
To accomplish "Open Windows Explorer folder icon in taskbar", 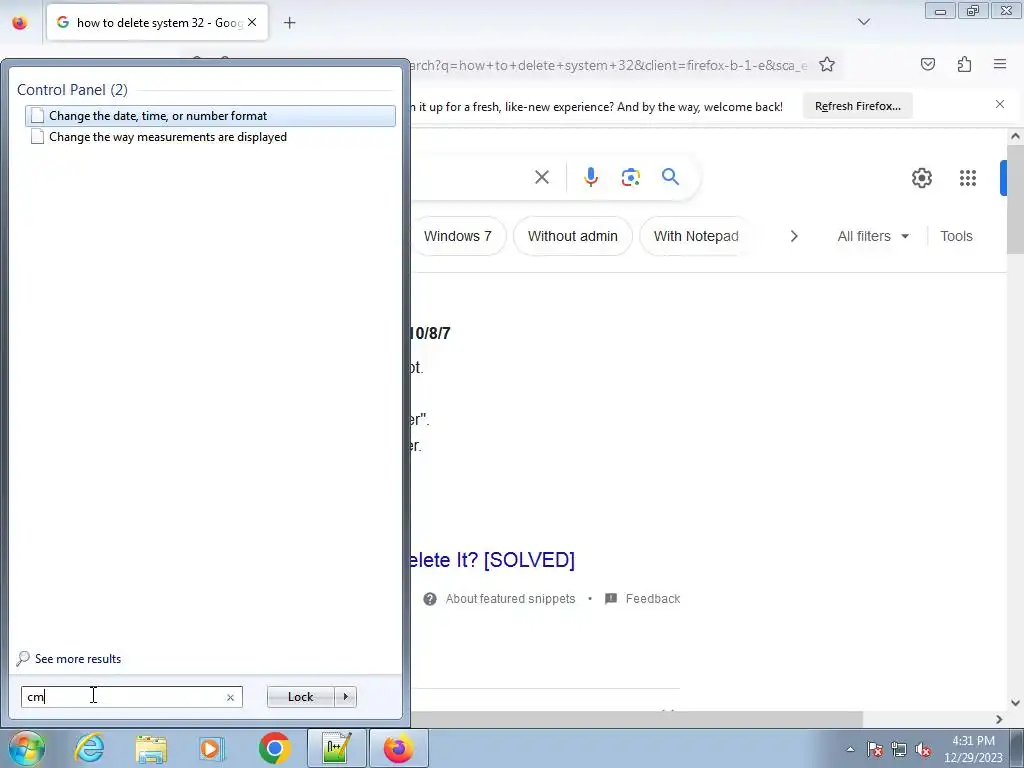I will 151,748.
